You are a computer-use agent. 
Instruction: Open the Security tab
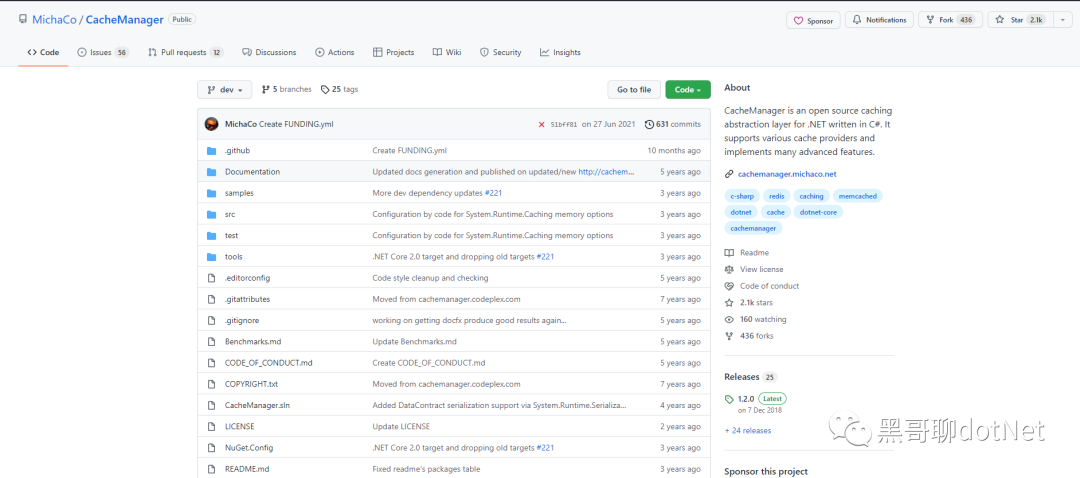pyautogui.click(x=501, y=52)
